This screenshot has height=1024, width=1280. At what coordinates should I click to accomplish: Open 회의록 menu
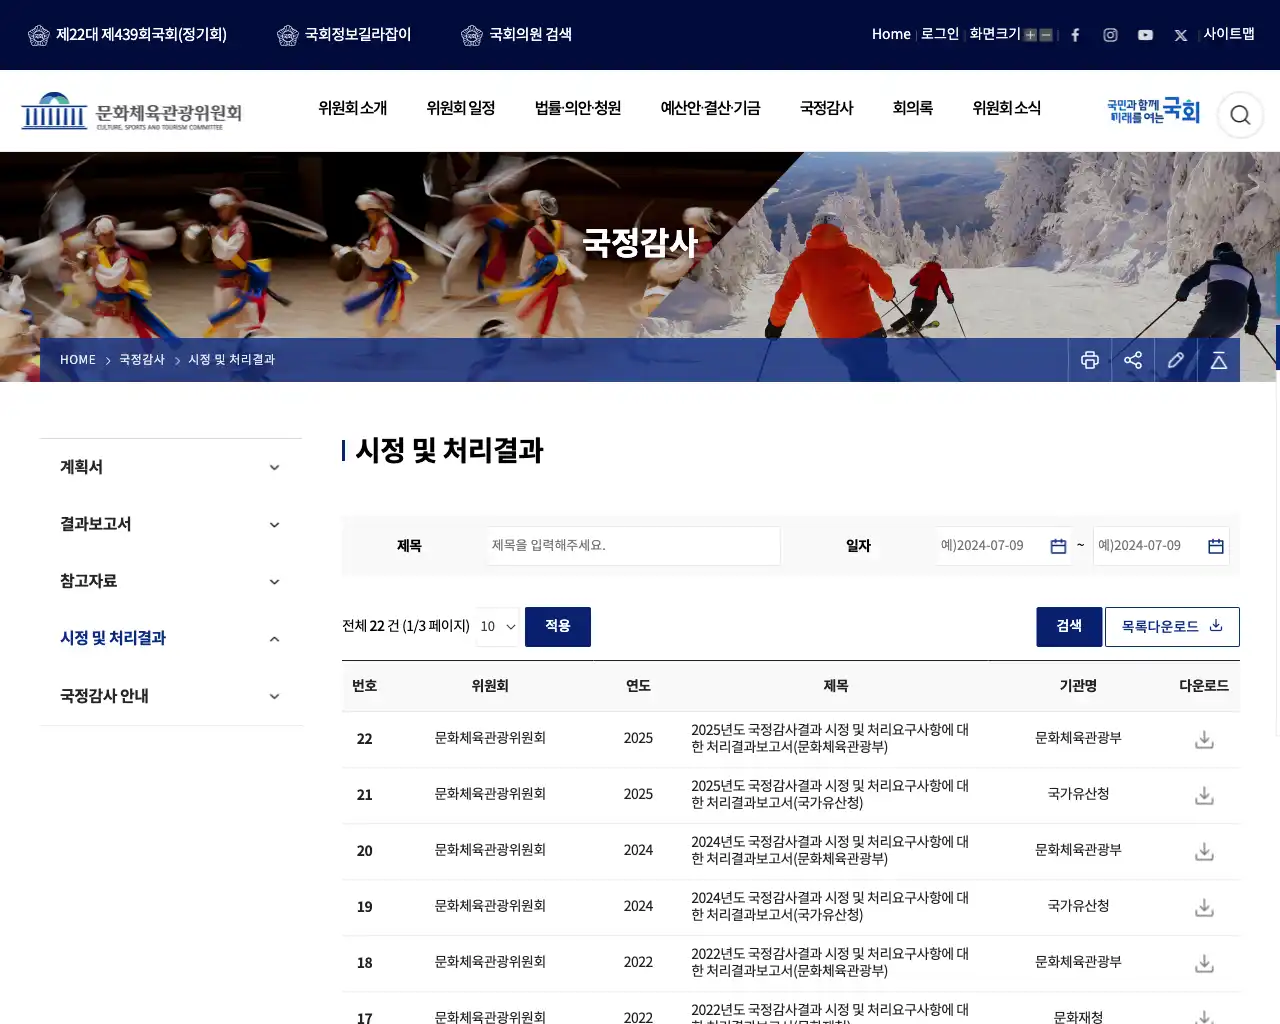(x=912, y=108)
